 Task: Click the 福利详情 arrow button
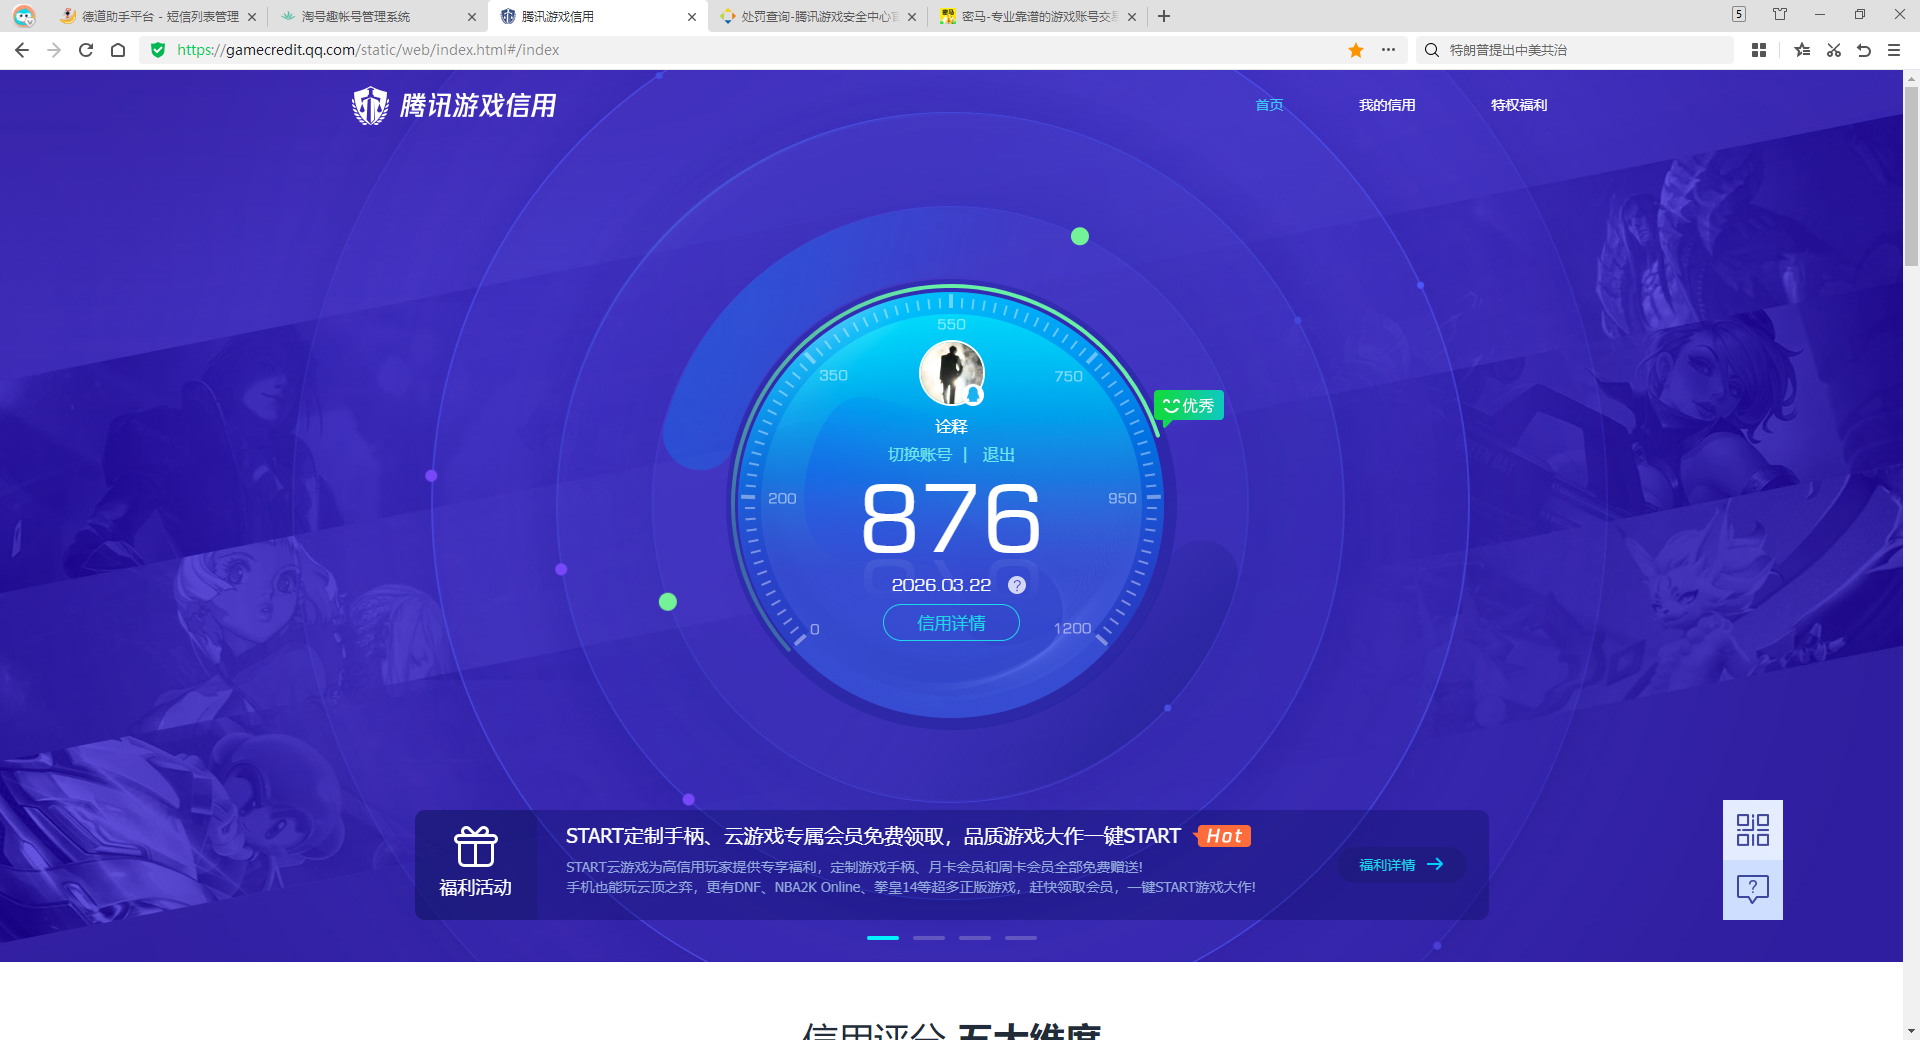[1400, 864]
